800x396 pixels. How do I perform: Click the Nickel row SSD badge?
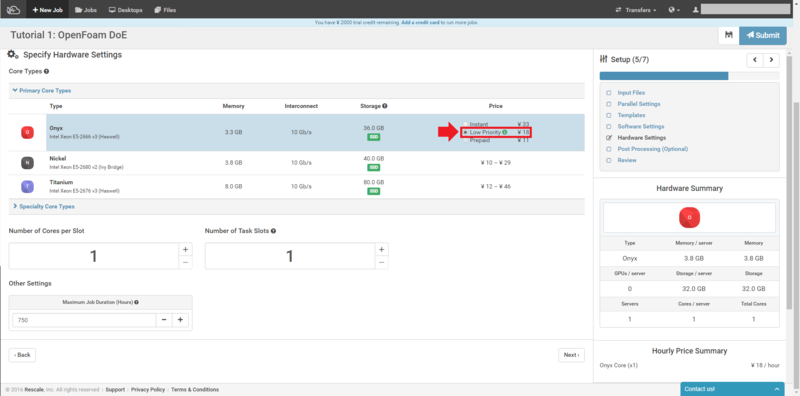pos(374,167)
